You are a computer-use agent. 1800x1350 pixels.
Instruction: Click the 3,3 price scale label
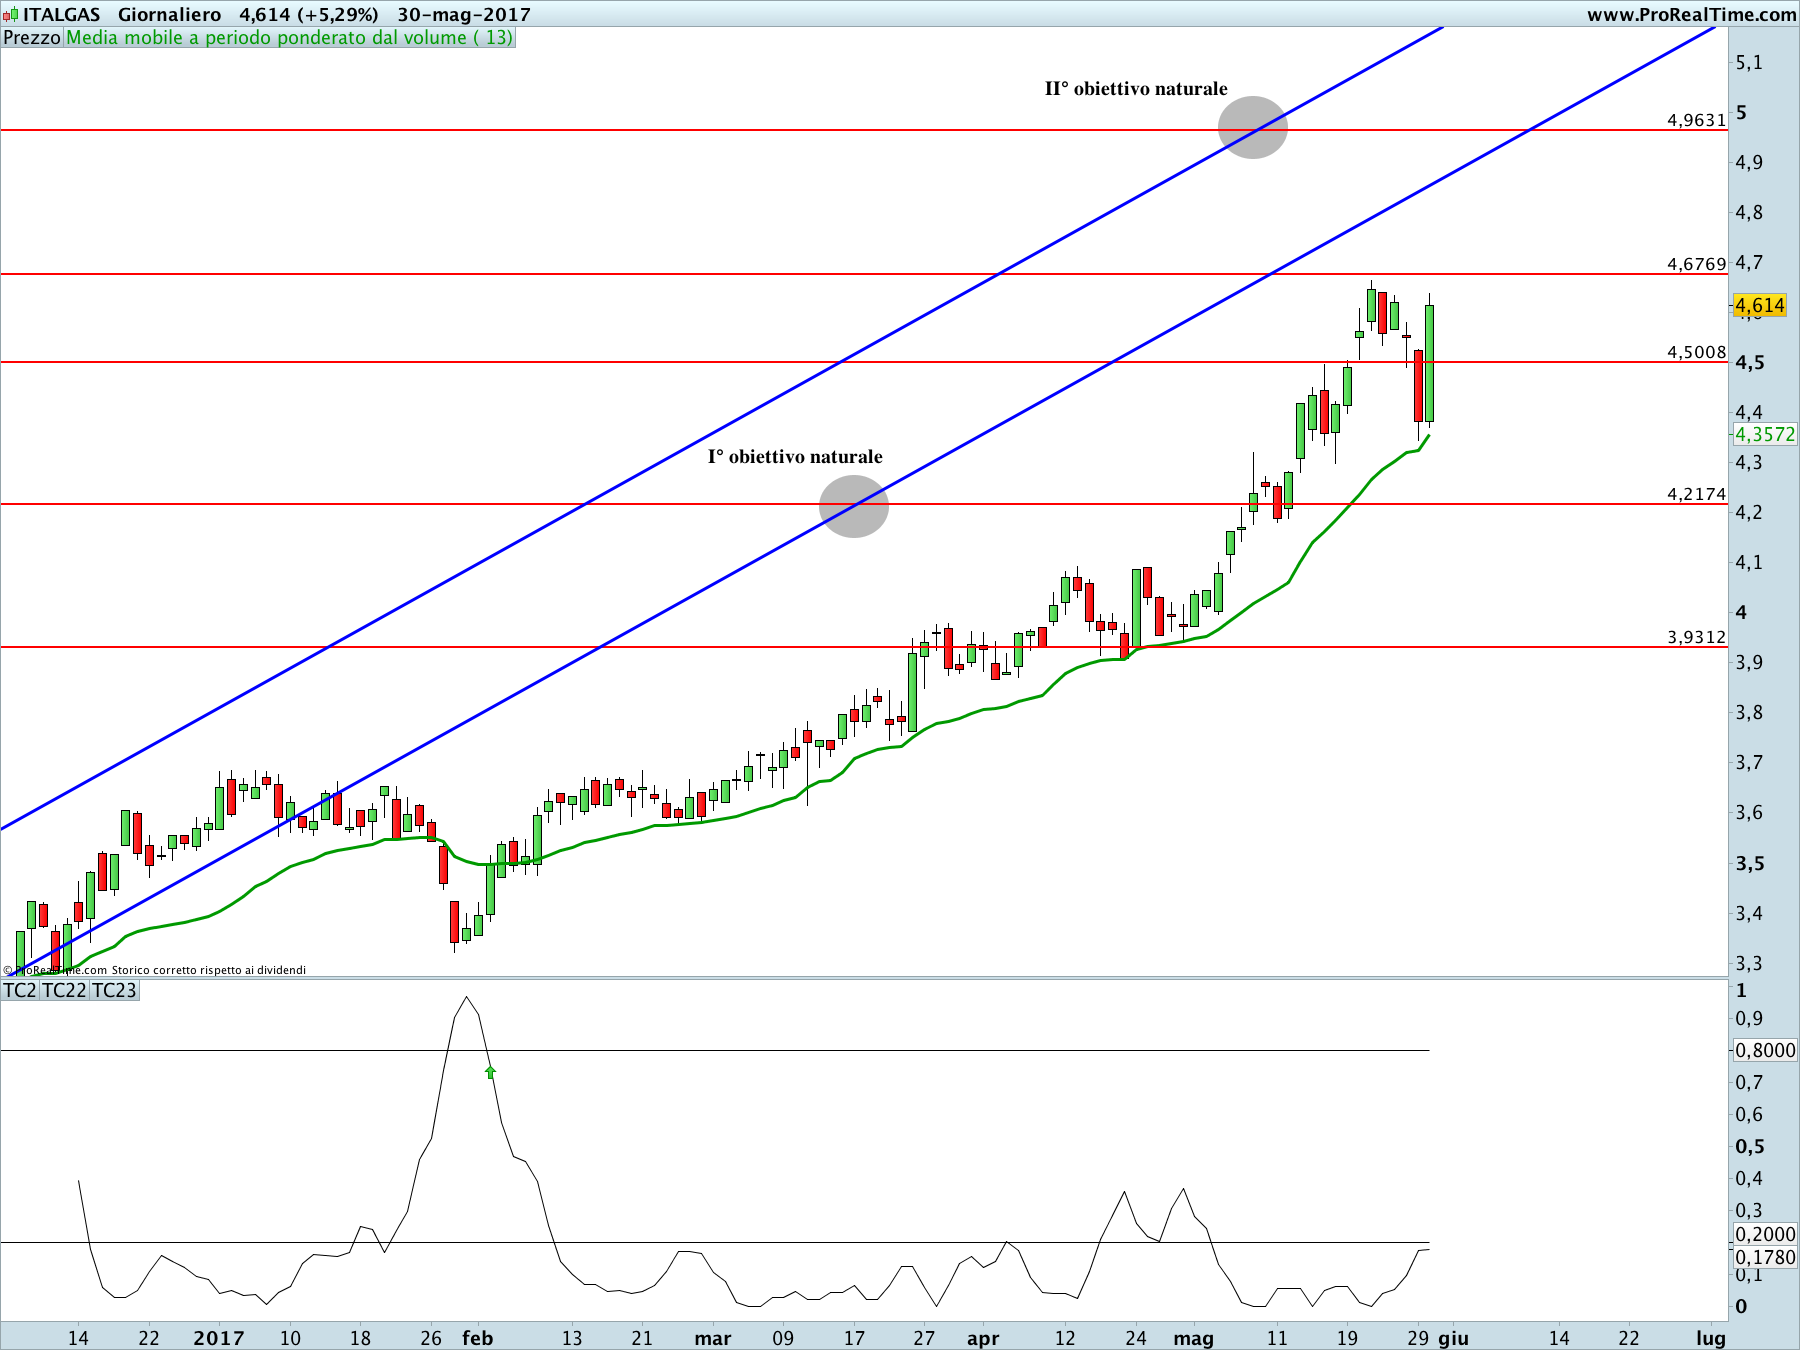point(1749,964)
